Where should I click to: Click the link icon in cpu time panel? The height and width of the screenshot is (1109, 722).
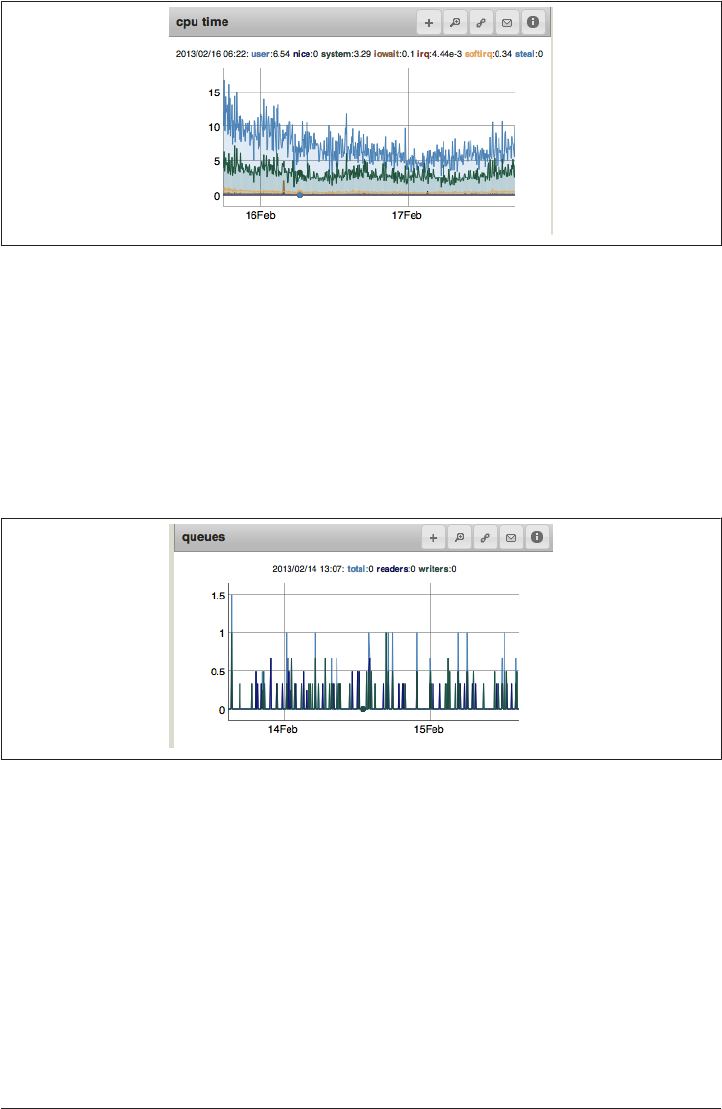coord(481,23)
